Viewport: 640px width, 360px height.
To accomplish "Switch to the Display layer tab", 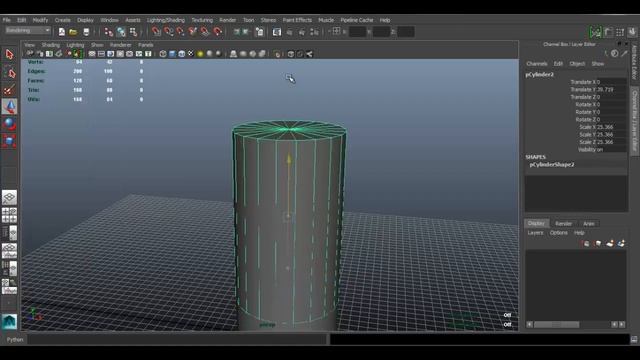I will coord(536,223).
